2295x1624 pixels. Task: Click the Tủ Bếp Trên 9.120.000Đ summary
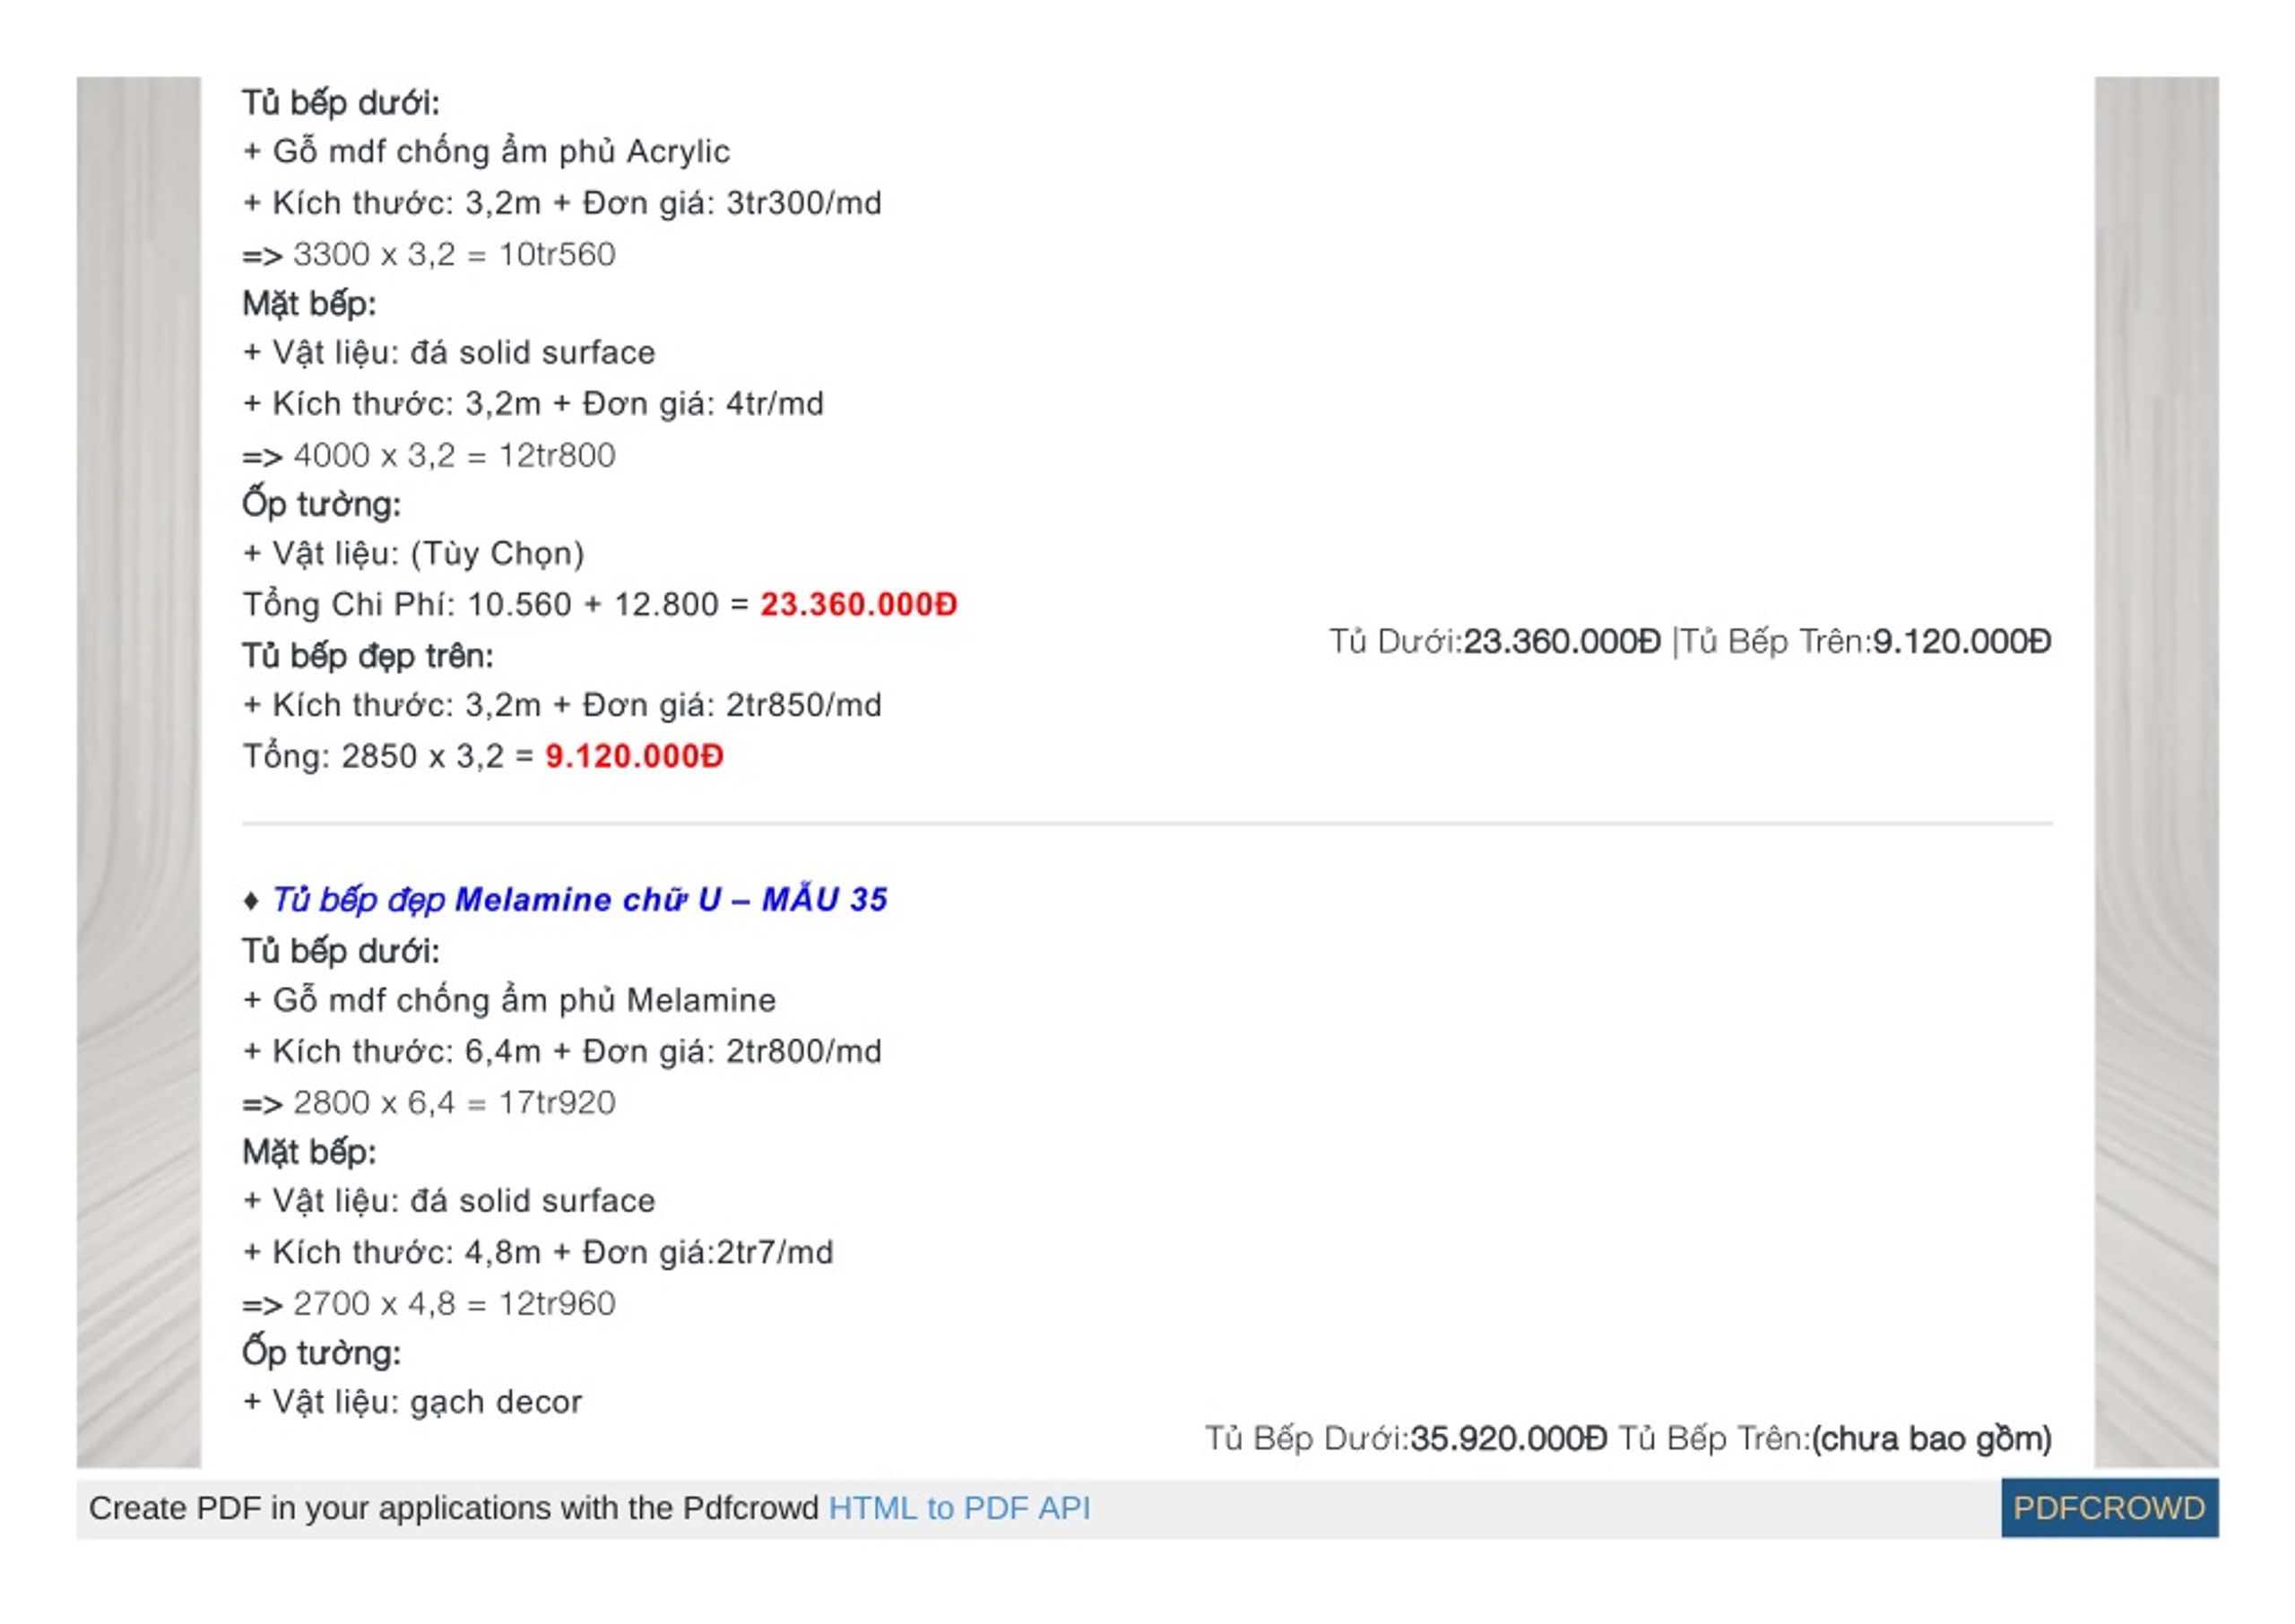click(x=1866, y=641)
